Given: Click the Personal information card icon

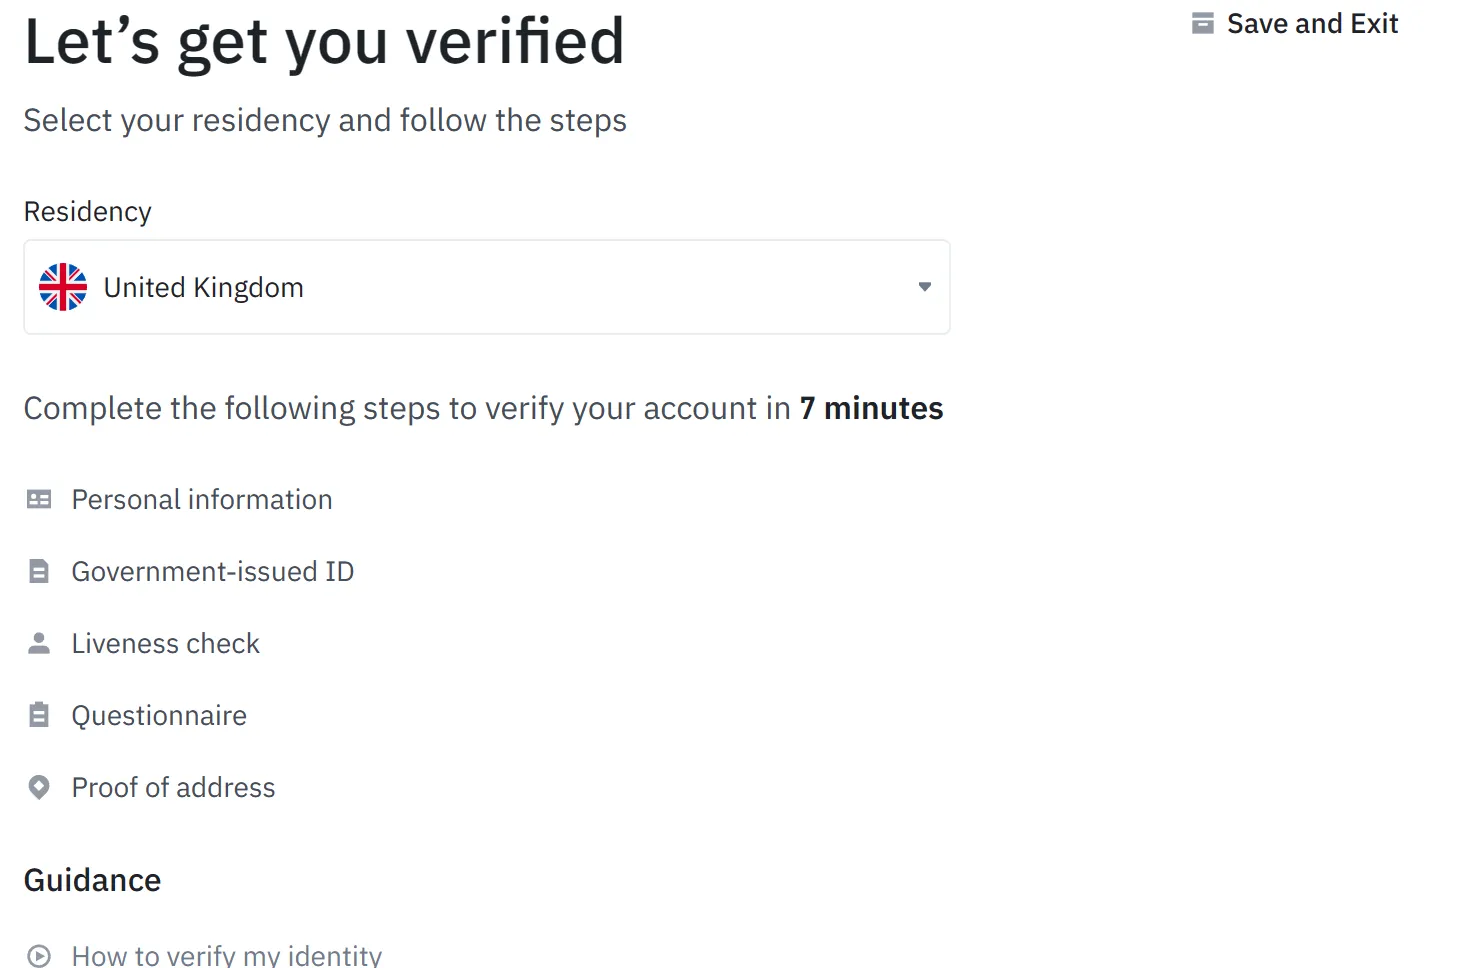Looking at the screenshot, I should pos(39,499).
